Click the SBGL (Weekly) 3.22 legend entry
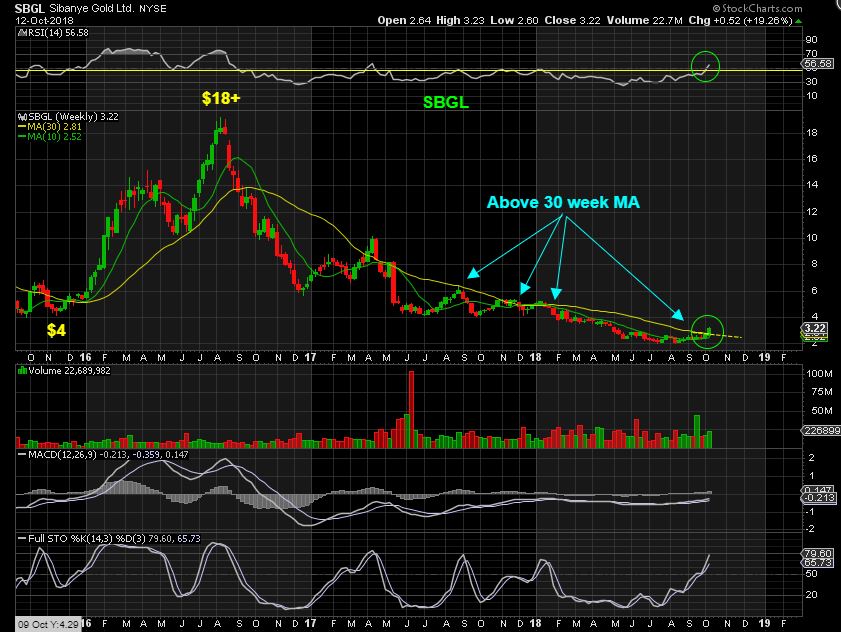 tap(73, 117)
